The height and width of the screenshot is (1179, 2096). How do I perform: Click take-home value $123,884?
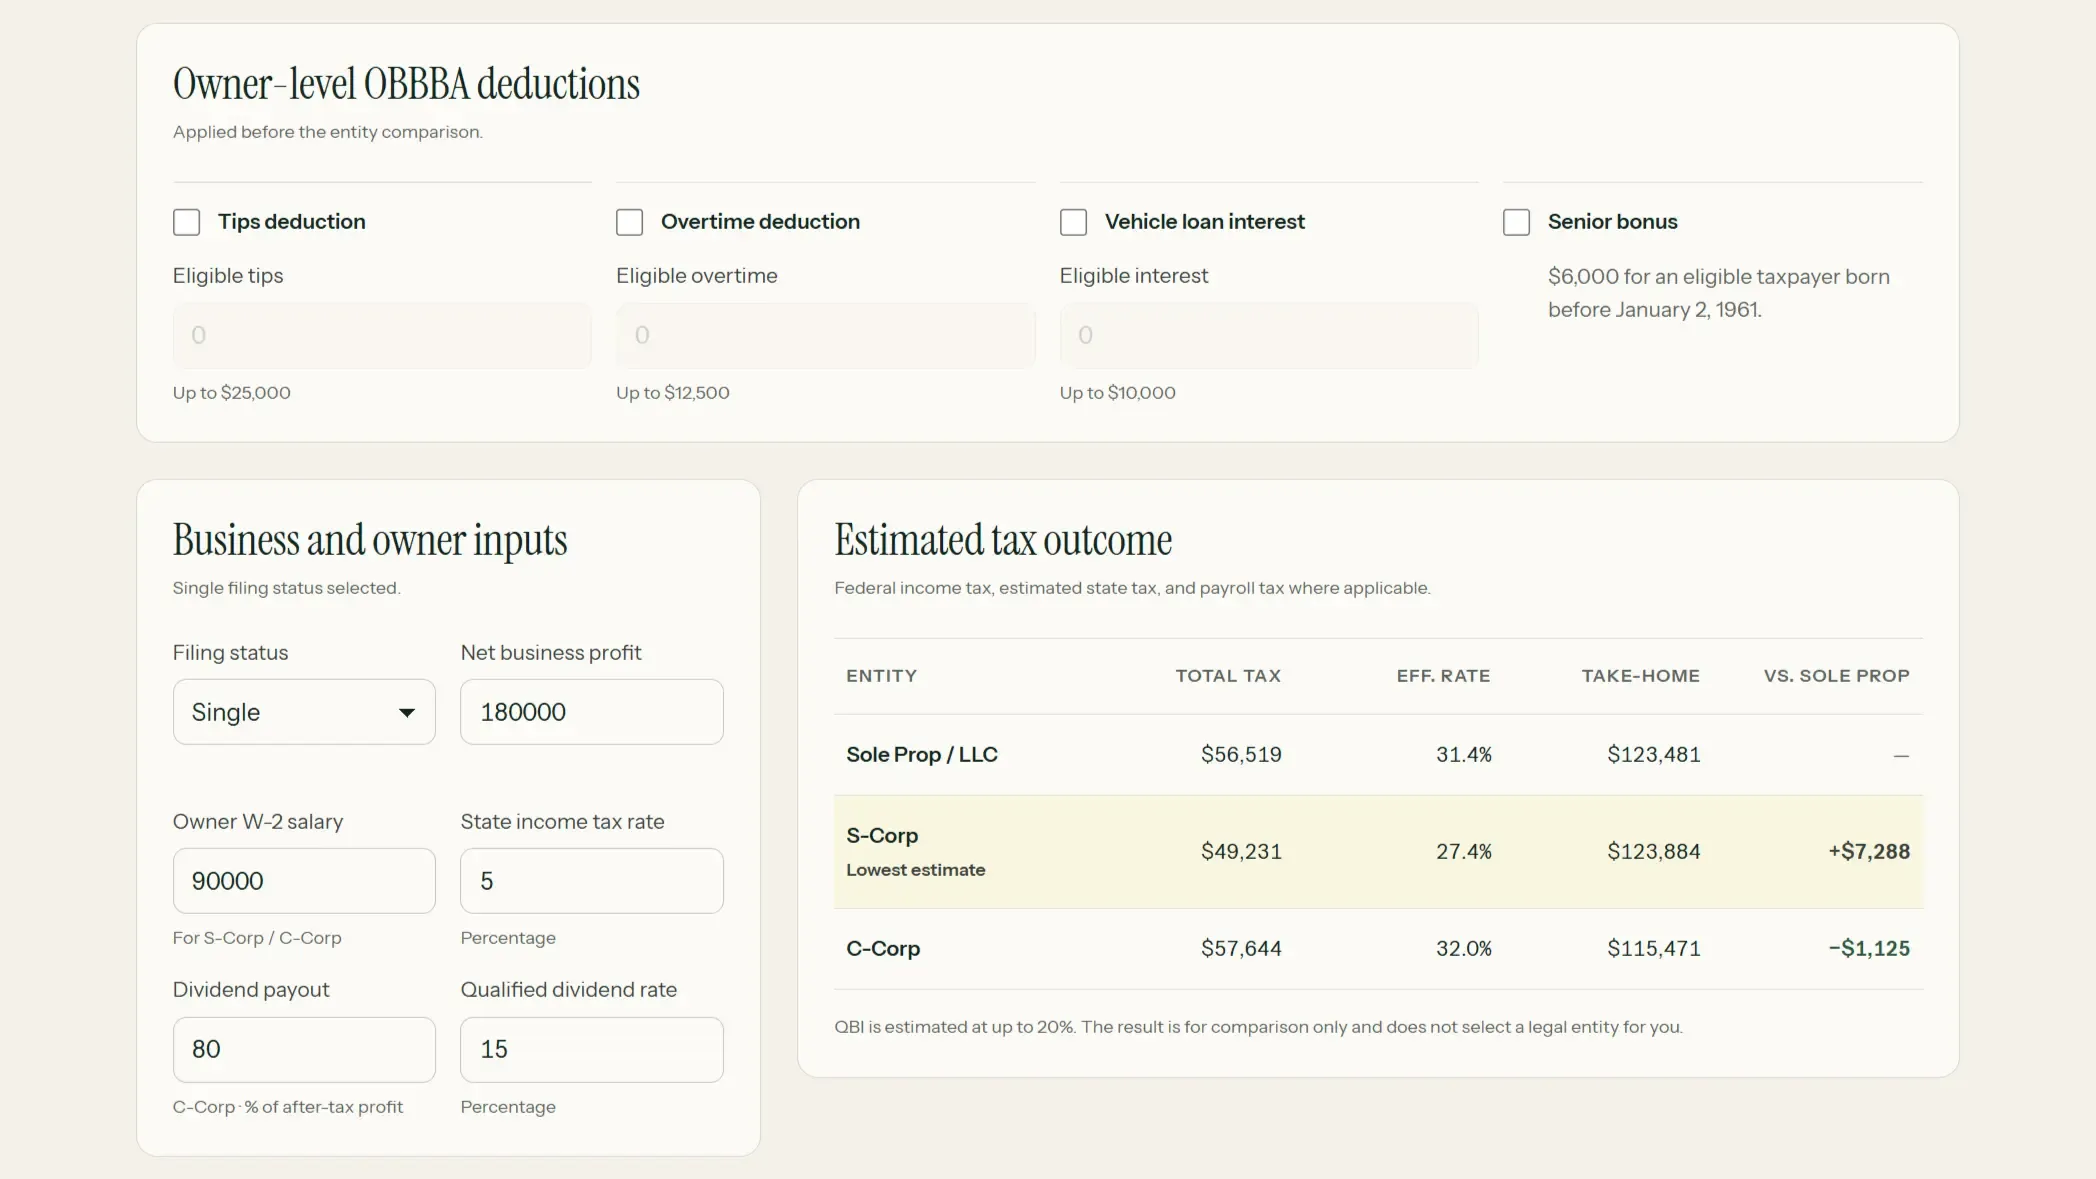(1654, 852)
